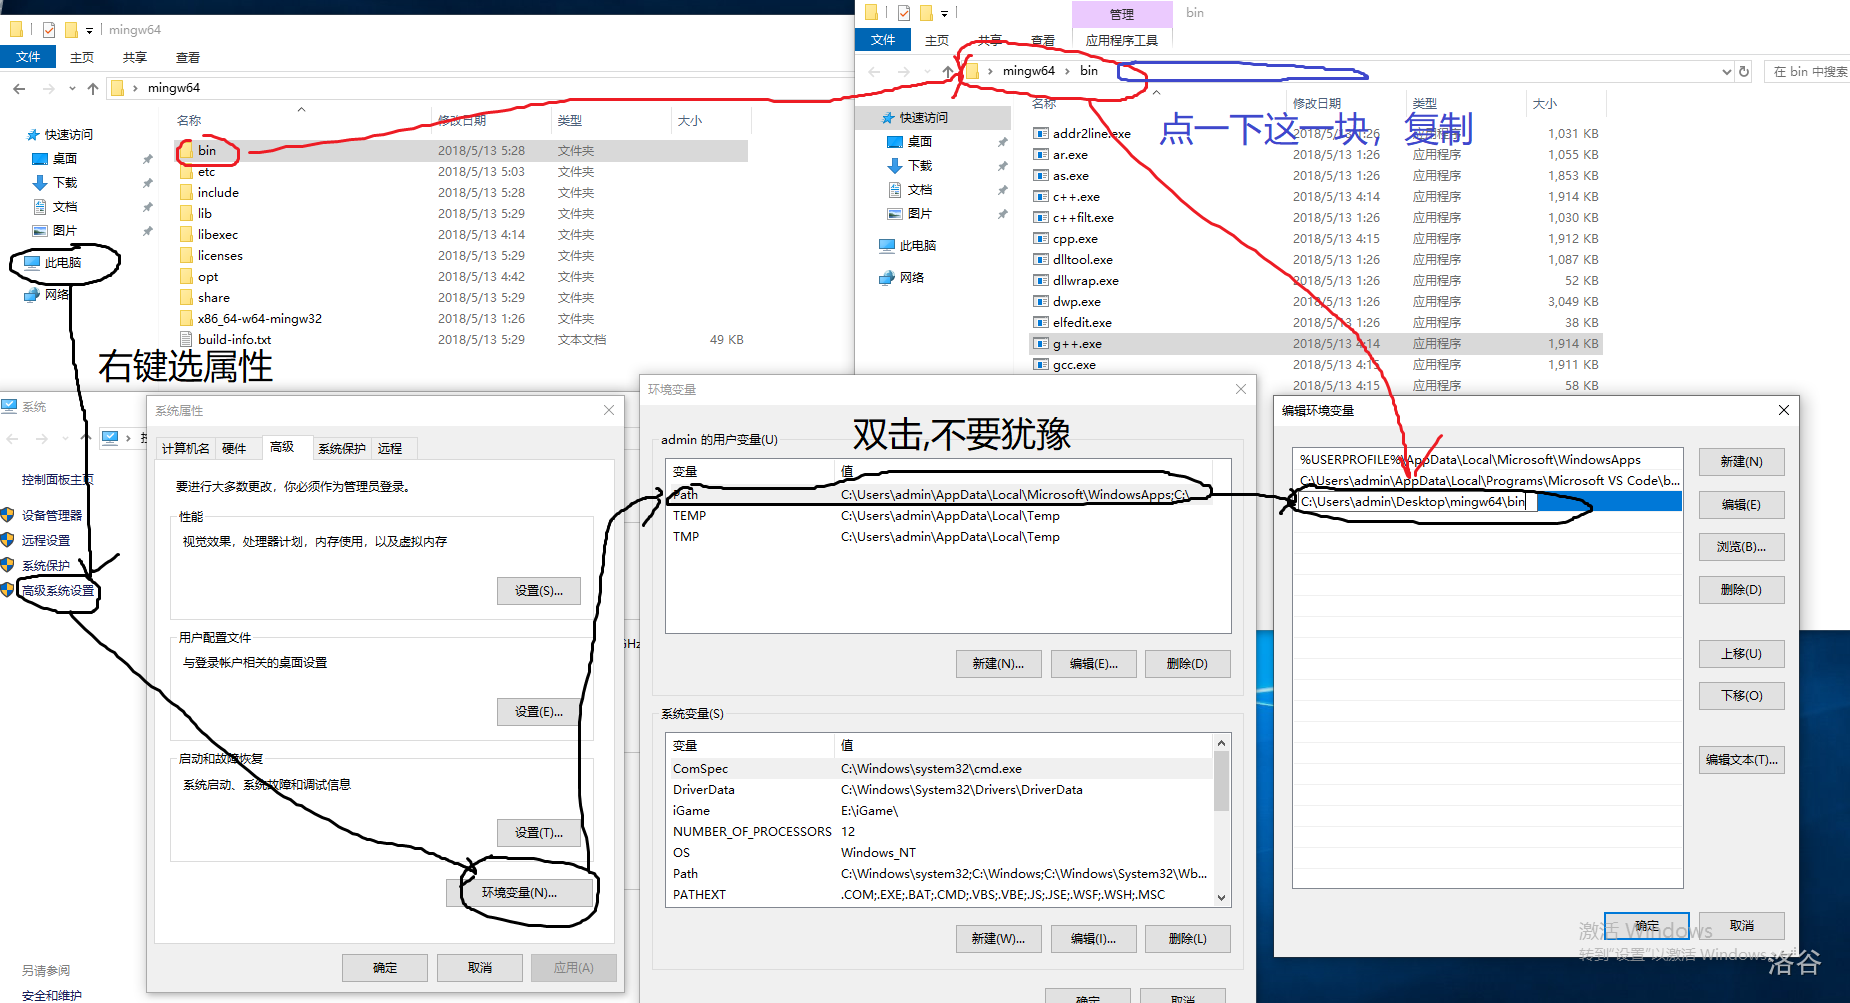Click 编辑文本(T)... button
The width and height of the screenshot is (1850, 1003).
[x=1741, y=760]
